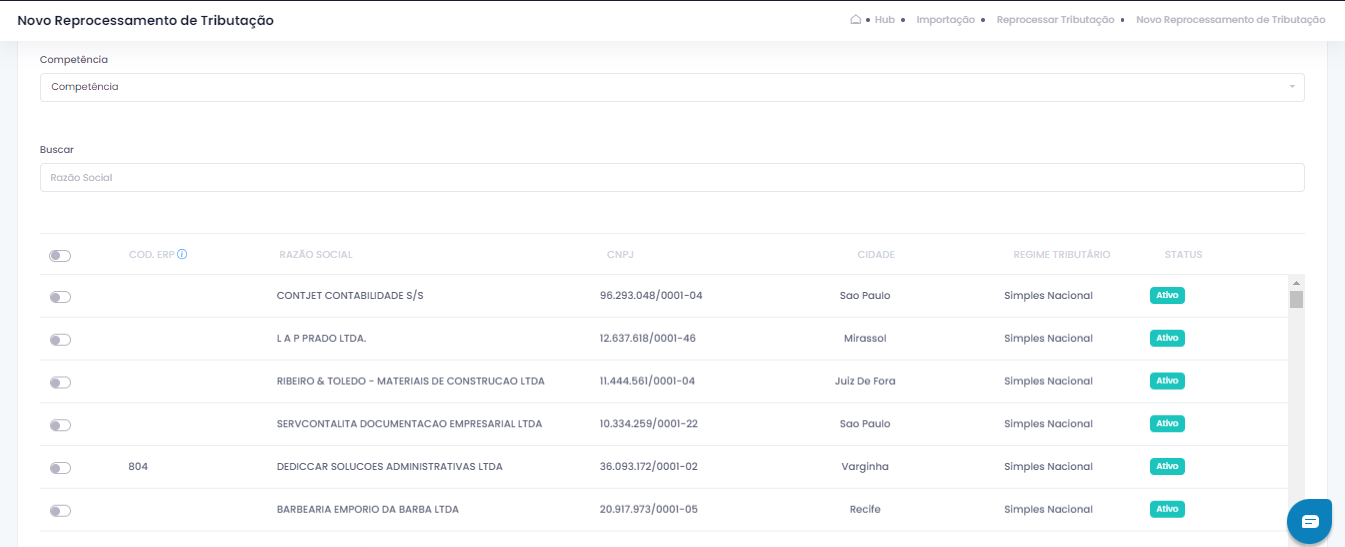This screenshot has width=1345, height=547.
Task: Toggle switch for SERVCONTALITA DOCUMENTACAO EMPRESARIAL
Action: tap(60, 425)
